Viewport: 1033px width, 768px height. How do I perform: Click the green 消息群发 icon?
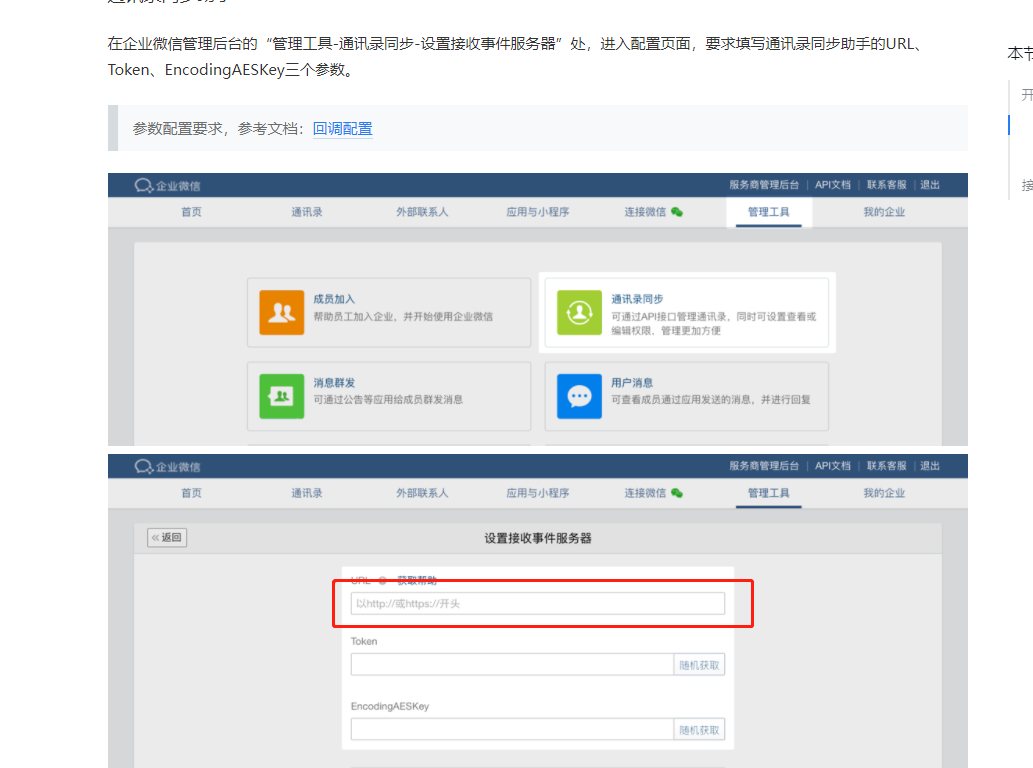281,396
